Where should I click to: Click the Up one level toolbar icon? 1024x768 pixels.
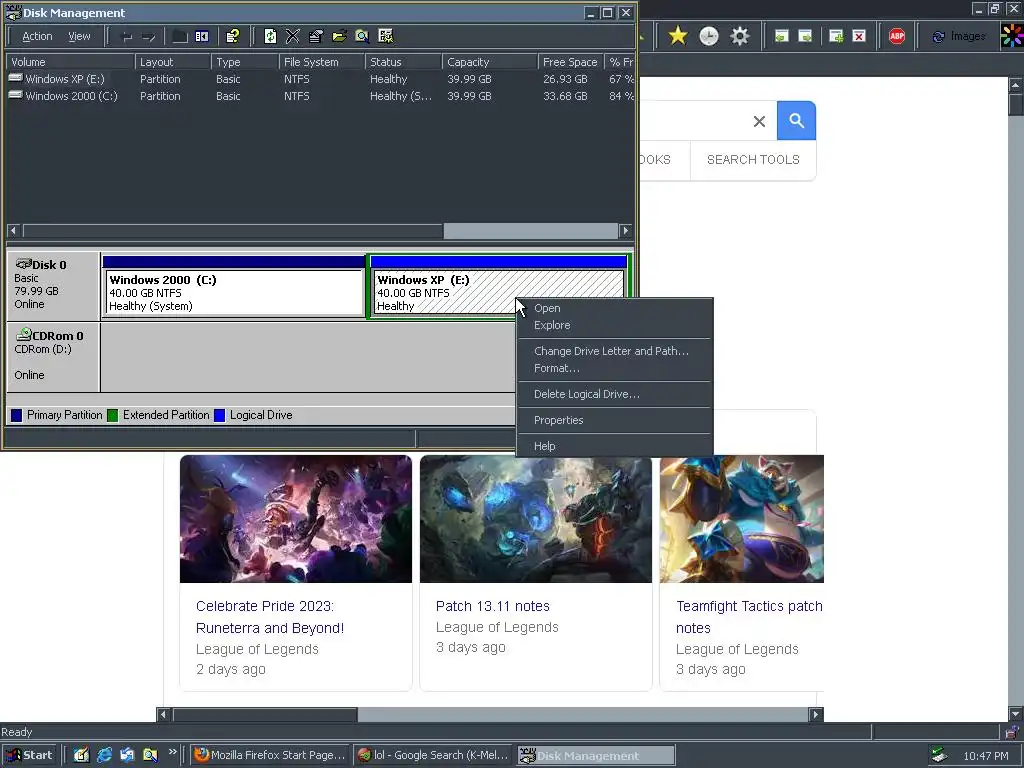pos(180,37)
